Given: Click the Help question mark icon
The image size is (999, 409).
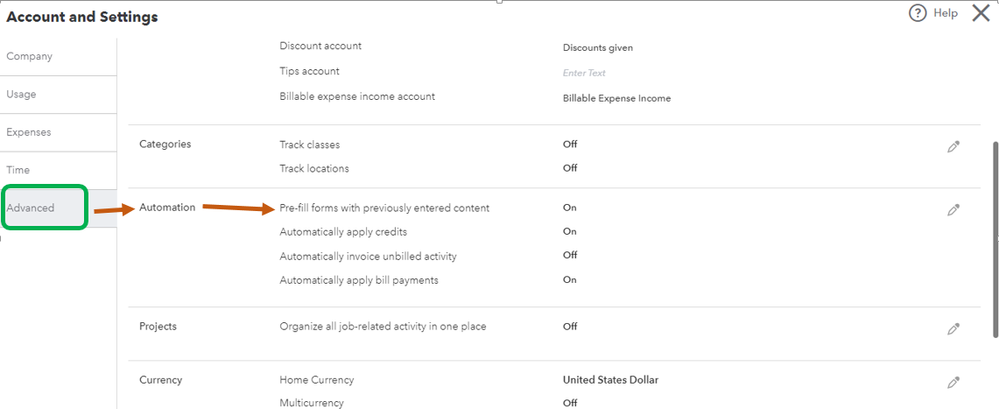Looking at the screenshot, I should pyautogui.click(x=917, y=13).
